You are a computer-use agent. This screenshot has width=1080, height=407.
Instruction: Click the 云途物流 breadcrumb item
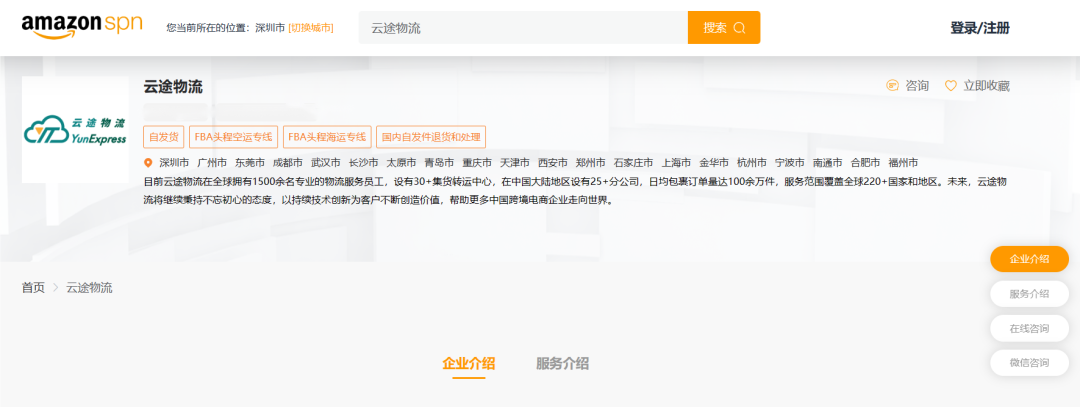(89, 288)
